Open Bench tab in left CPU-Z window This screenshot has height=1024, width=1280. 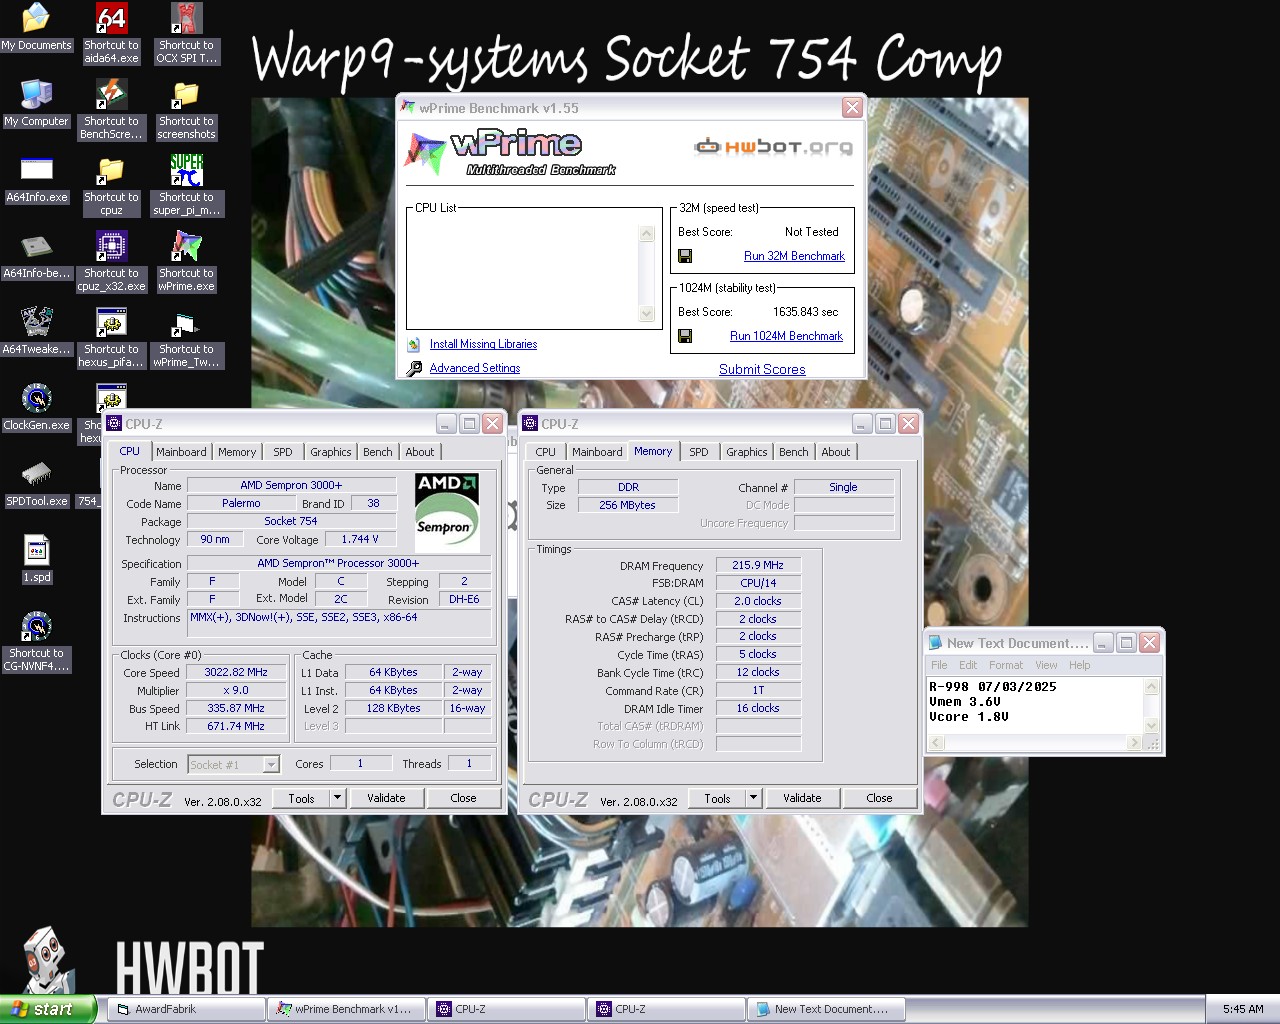378,452
